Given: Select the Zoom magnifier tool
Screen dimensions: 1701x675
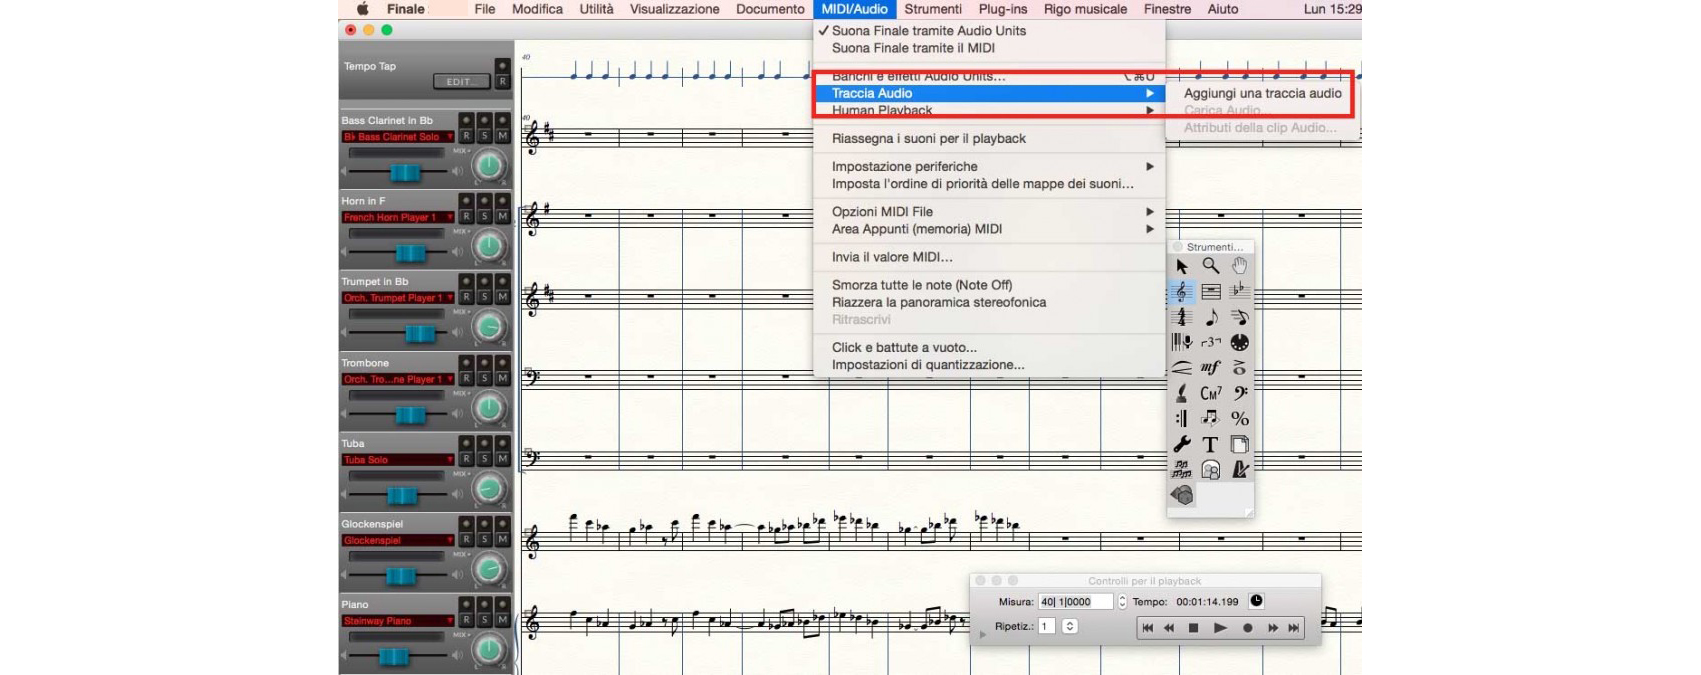Looking at the screenshot, I should [x=1210, y=266].
